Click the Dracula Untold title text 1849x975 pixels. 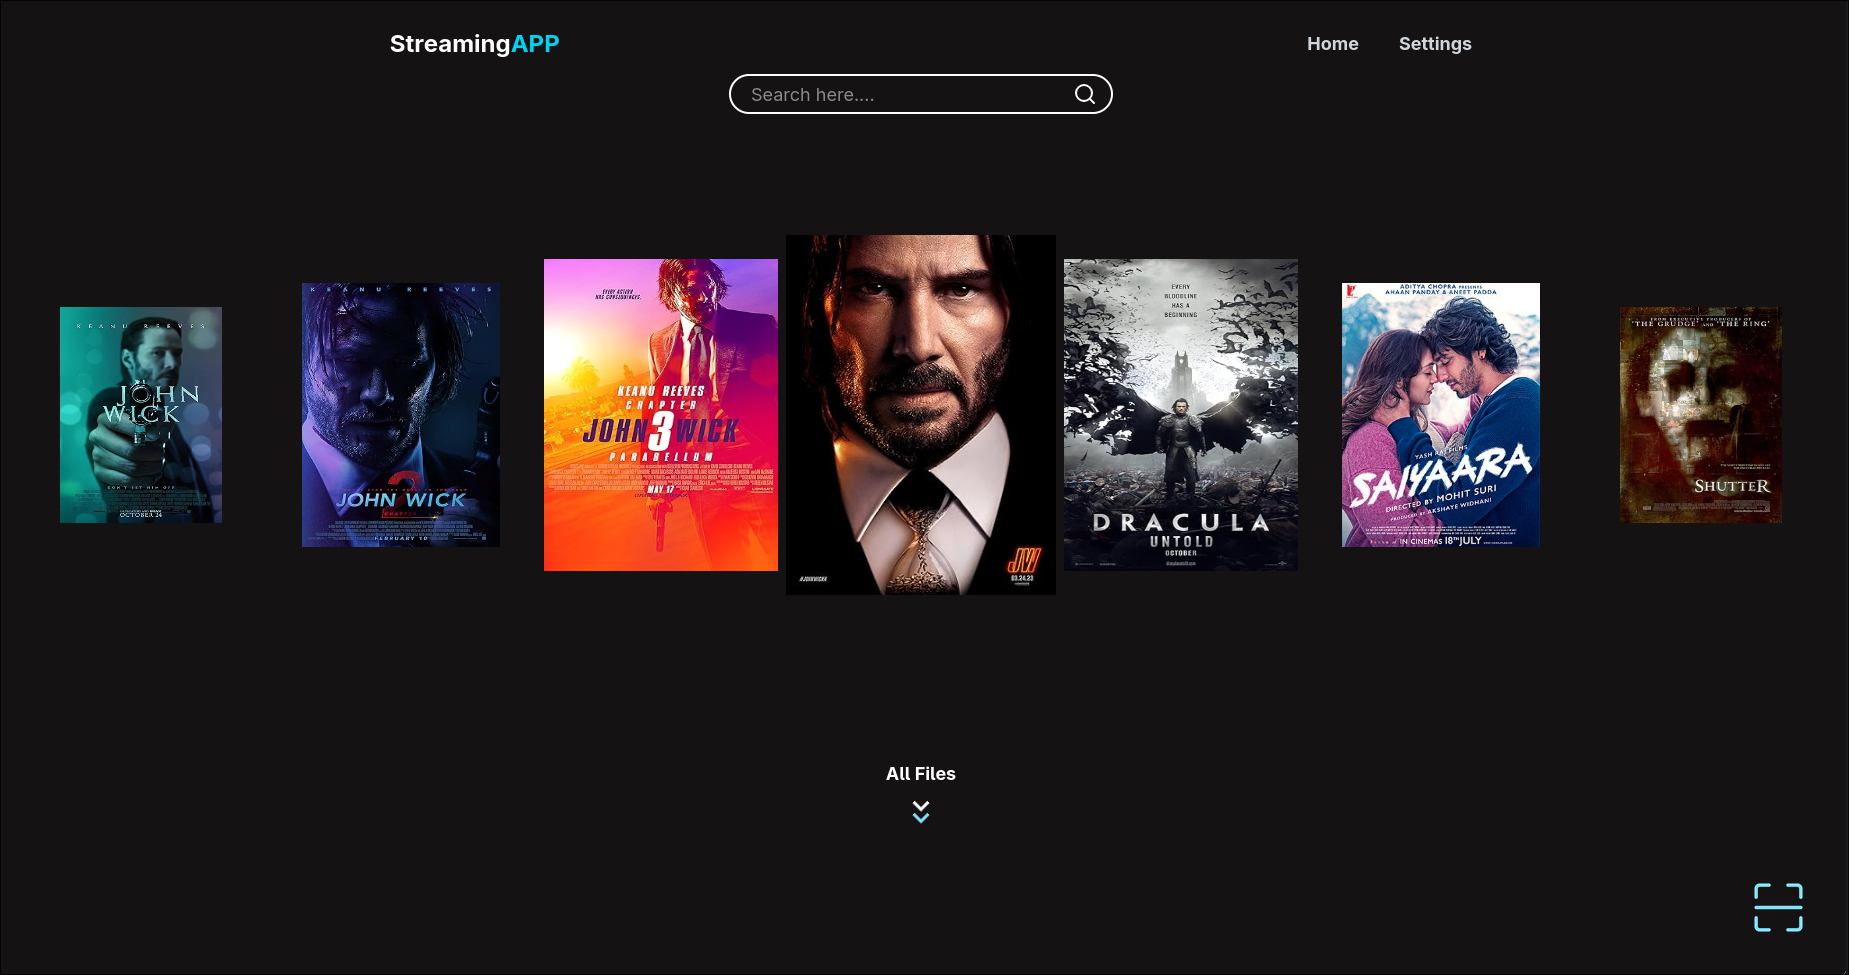click(1180, 530)
